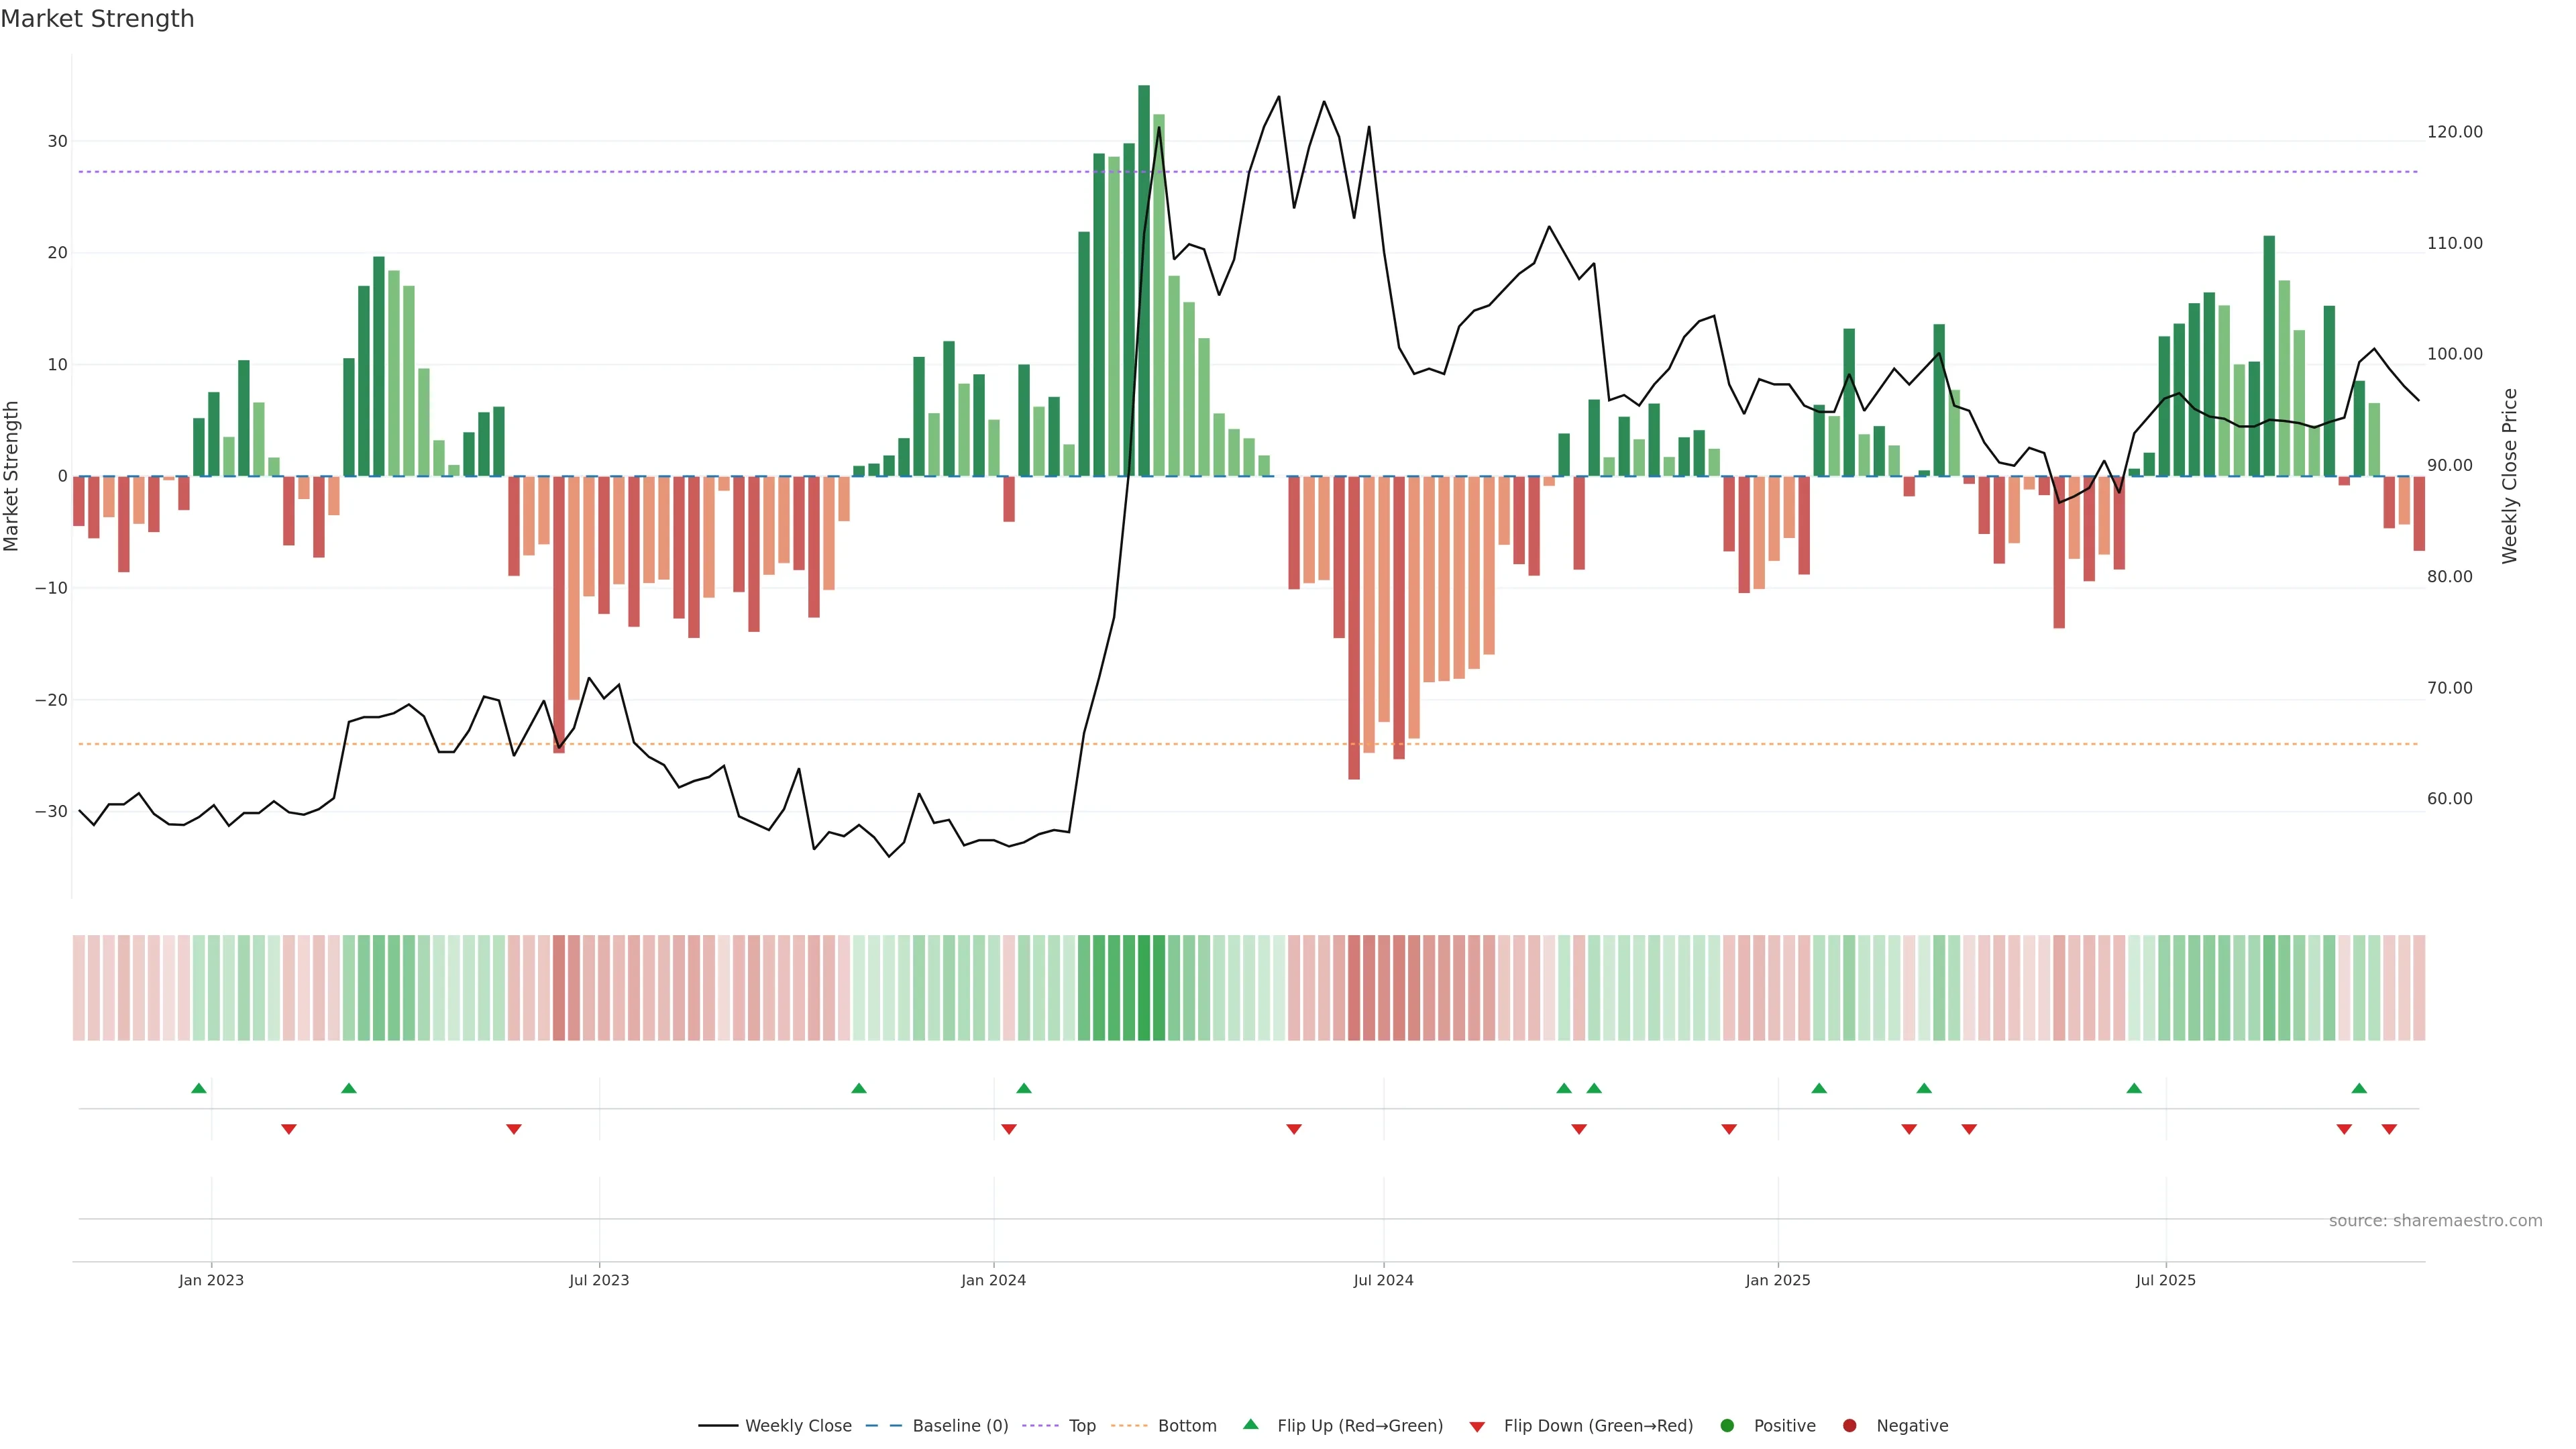Click the Jul 2023 x-axis label
Screen dimensions: 2576x1449
pos(599,1280)
